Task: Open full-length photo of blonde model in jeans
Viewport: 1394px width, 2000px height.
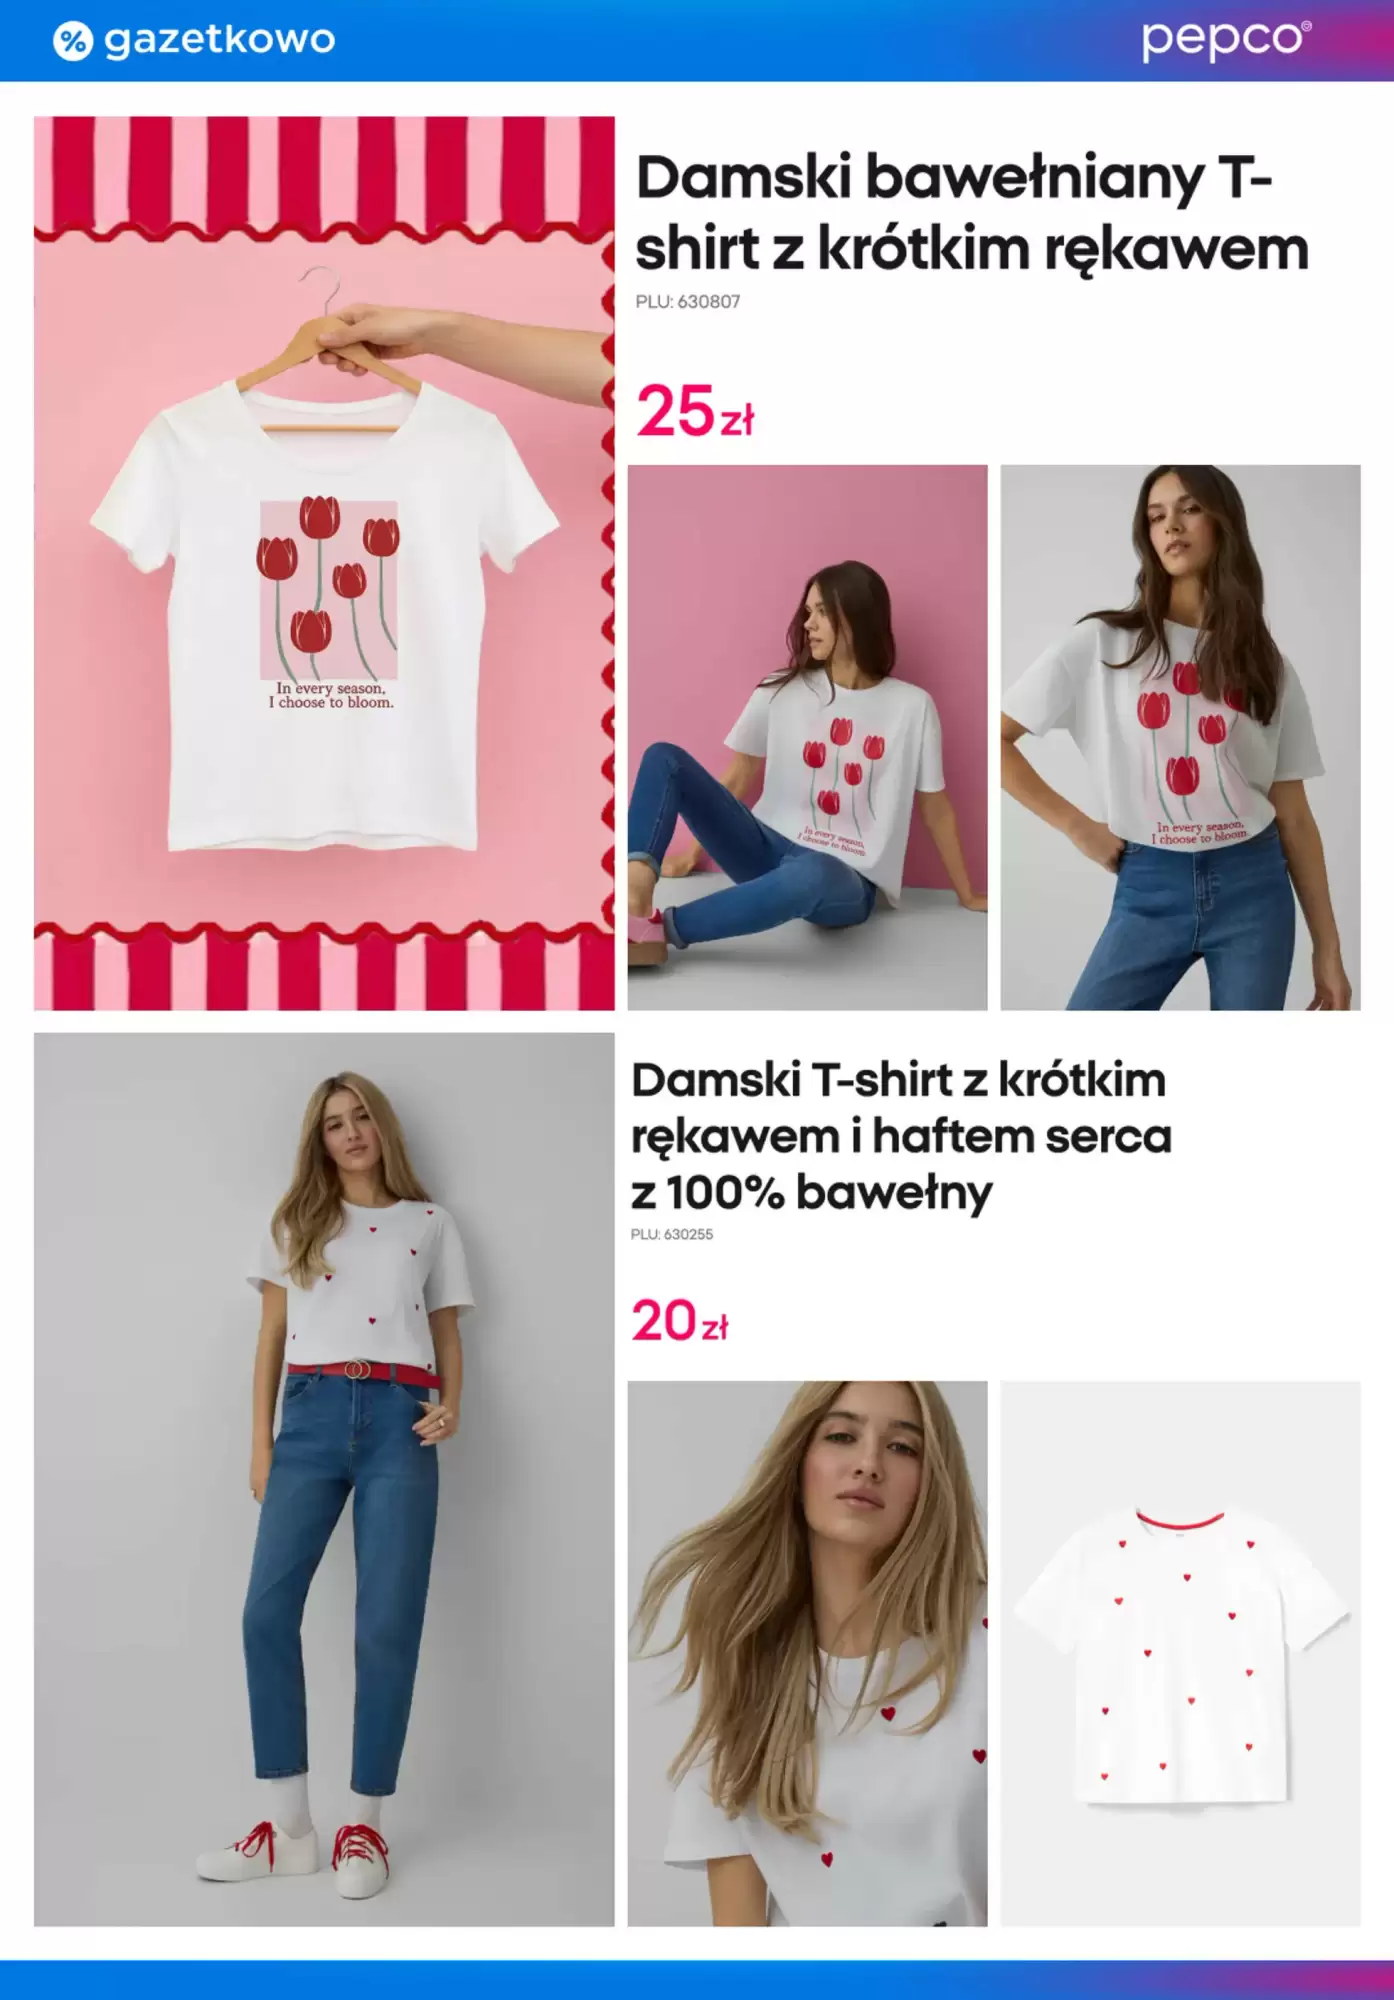Action: [x=324, y=1479]
